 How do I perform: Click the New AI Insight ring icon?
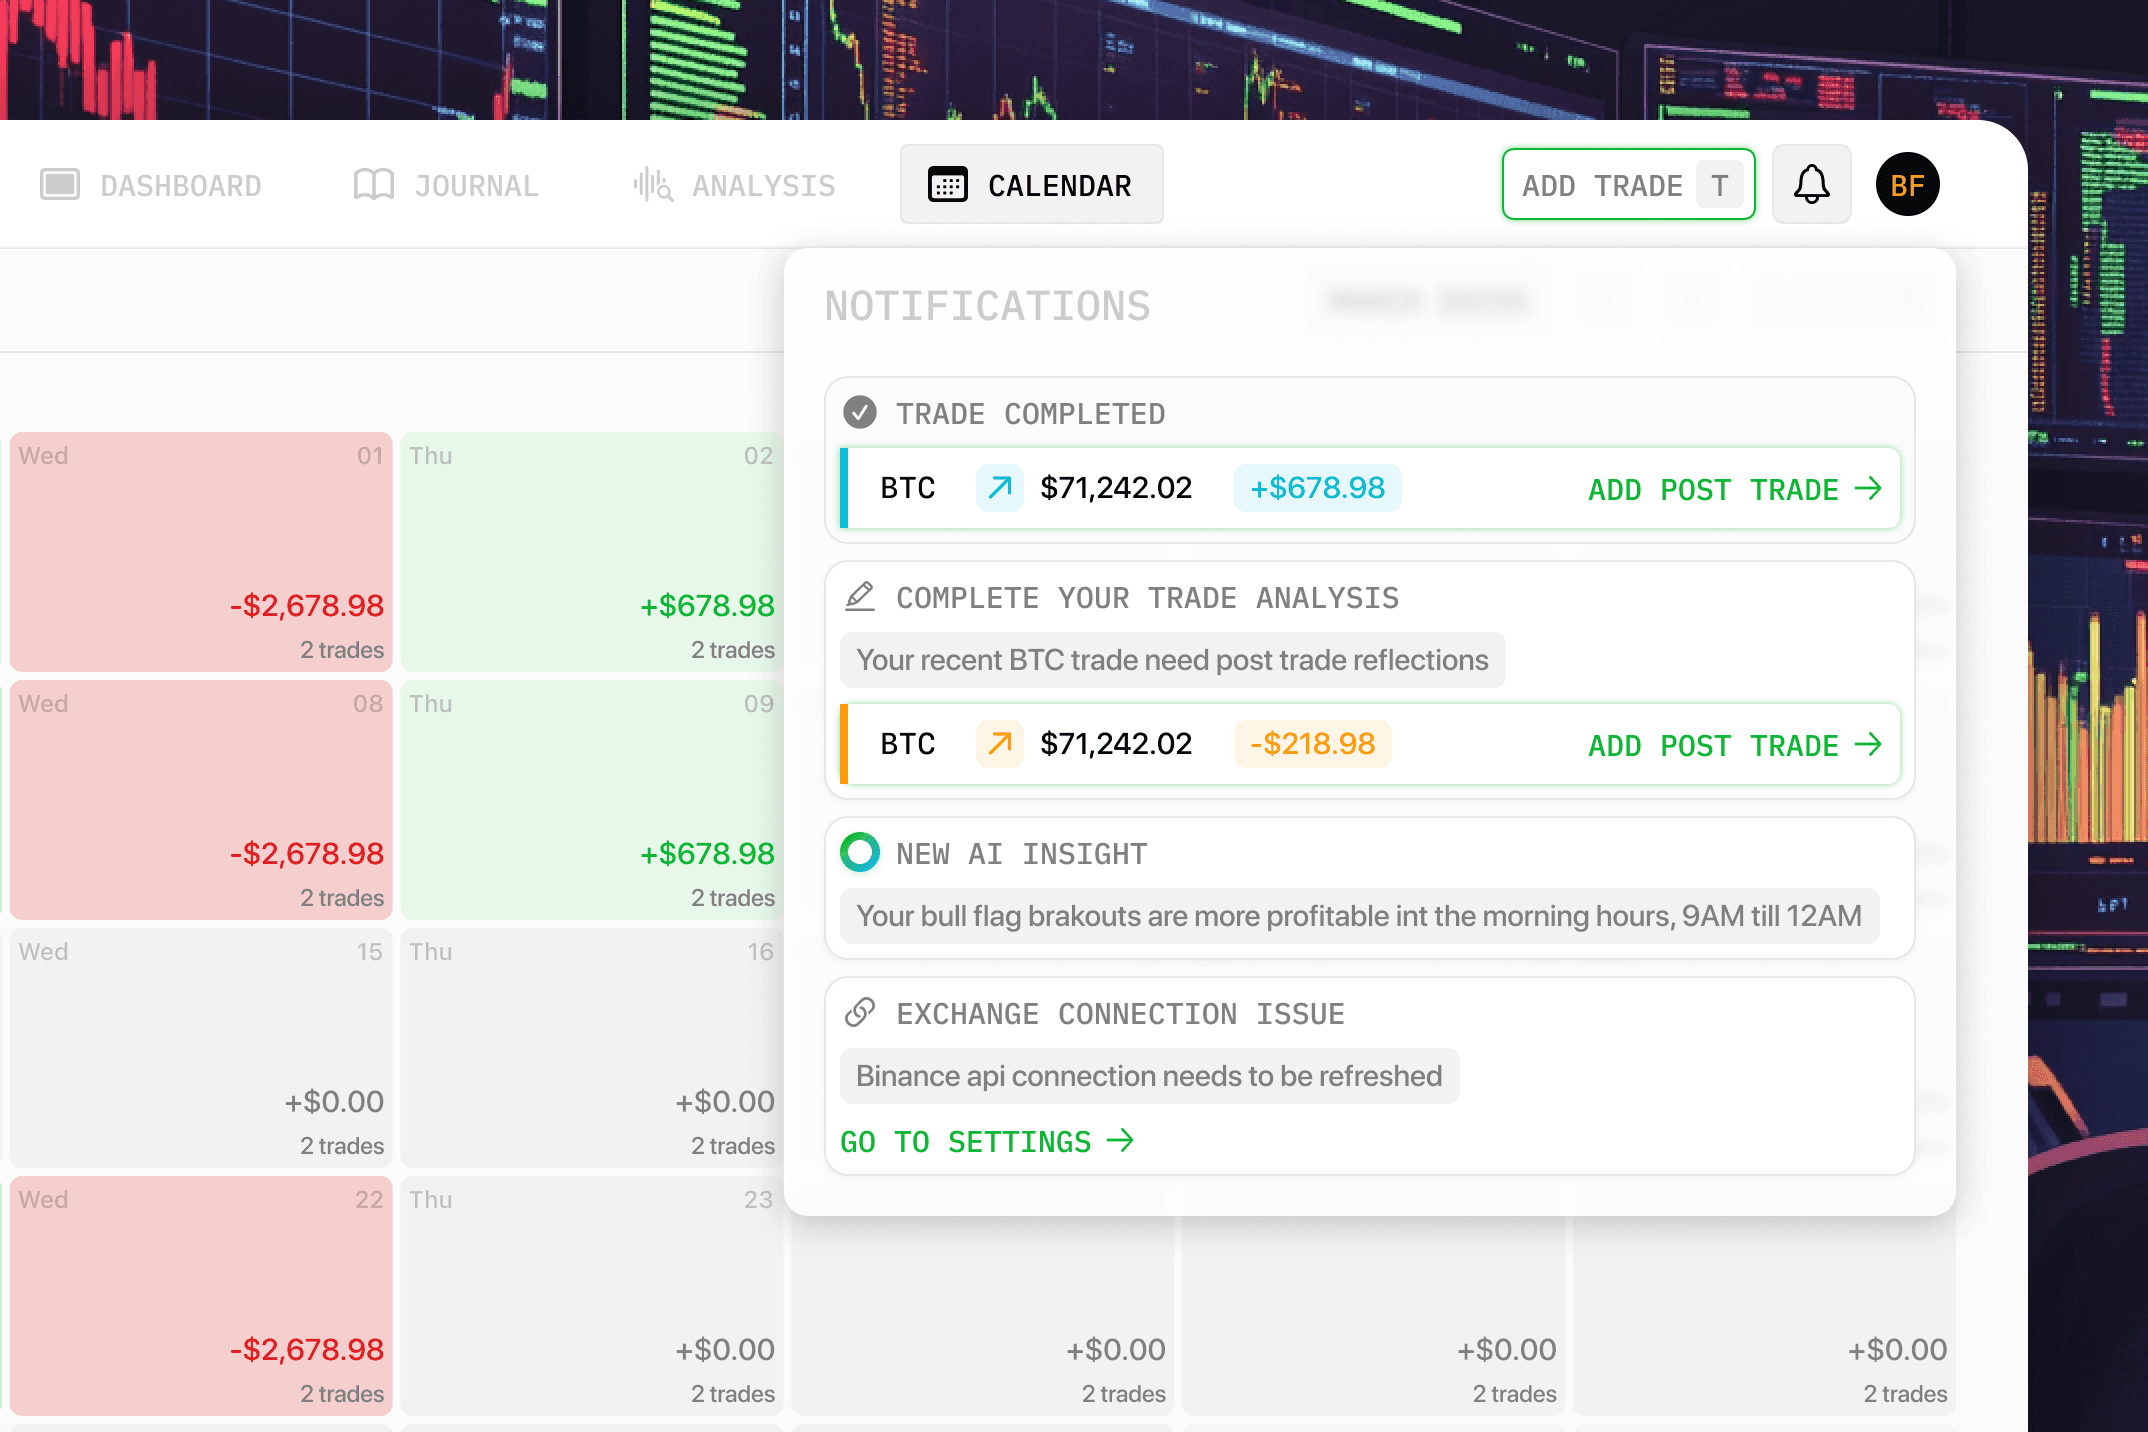859,853
